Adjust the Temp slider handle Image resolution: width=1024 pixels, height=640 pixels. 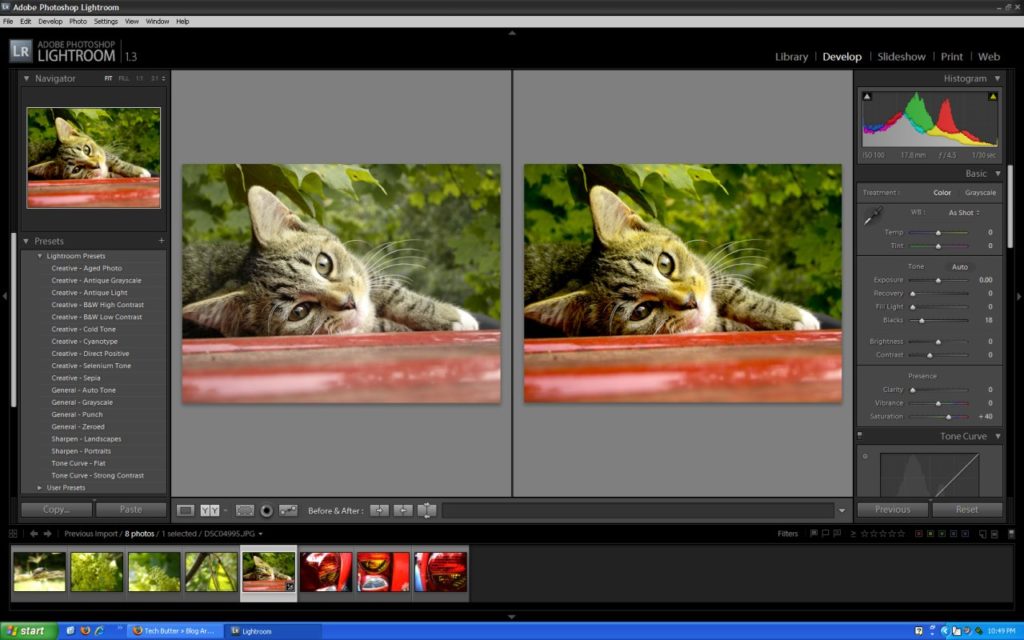click(938, 232)
